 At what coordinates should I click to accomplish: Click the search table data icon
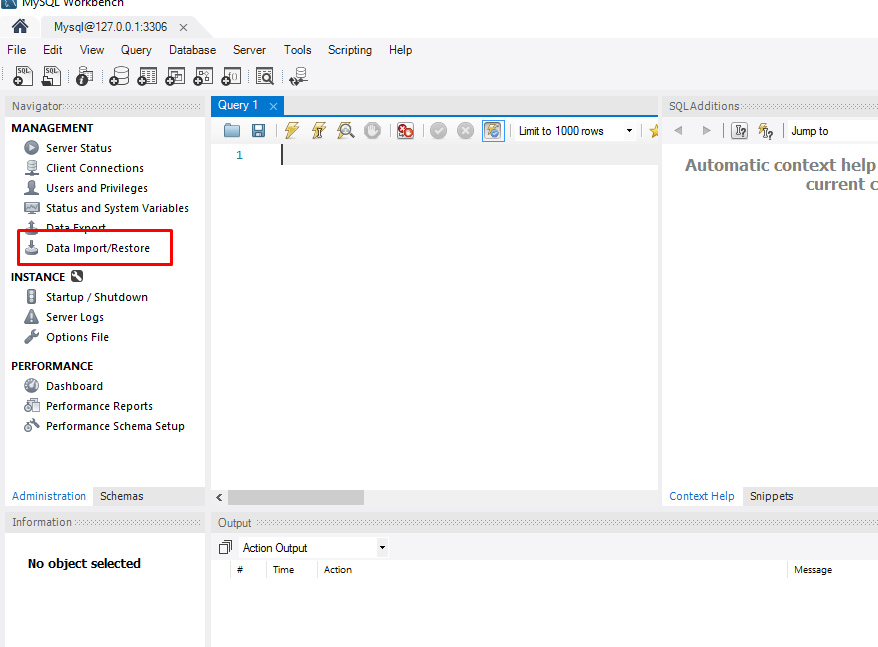pyautogui.click(x=264, y=76)
